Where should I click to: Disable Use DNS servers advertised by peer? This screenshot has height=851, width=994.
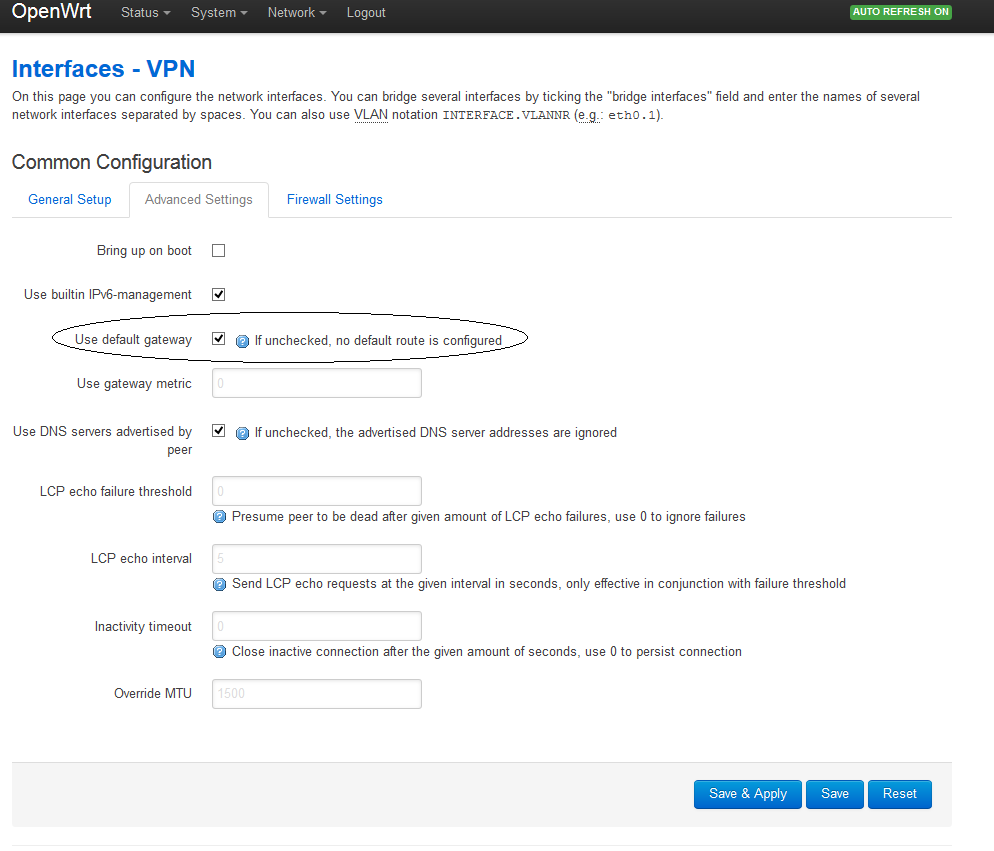tap(219, 431)
